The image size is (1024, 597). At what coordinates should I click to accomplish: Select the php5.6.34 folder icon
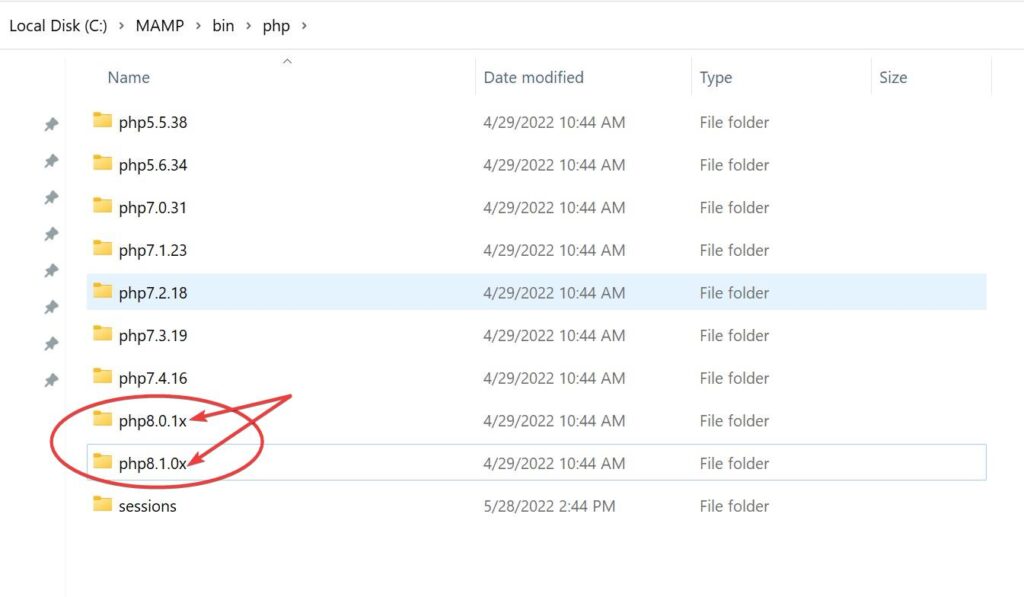tap(102, 163)
